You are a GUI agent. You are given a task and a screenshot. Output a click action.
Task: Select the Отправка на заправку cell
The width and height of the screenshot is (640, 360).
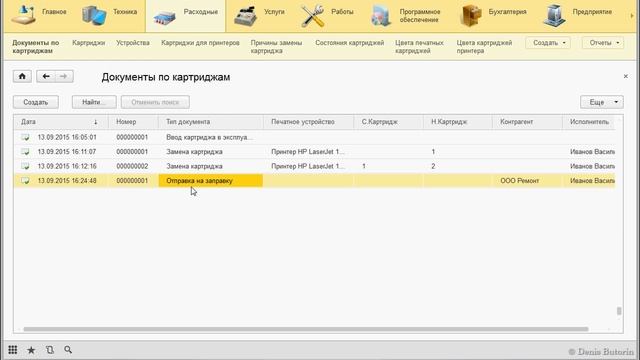click(211, 180)
